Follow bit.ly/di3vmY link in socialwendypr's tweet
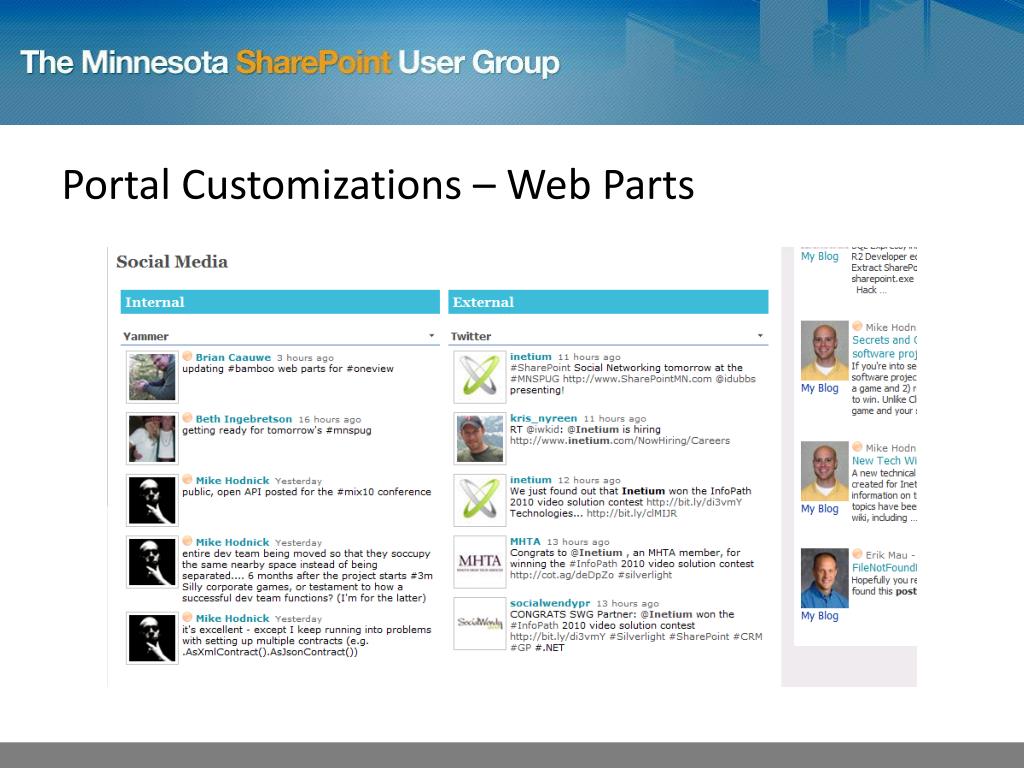1024x768 pixels. tap(558, 636)
